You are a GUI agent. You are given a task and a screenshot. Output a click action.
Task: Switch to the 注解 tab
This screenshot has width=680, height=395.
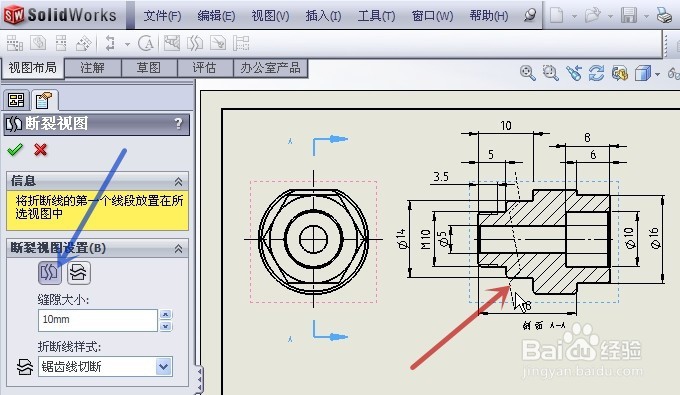pyautogui.click(x=92, y=68)
